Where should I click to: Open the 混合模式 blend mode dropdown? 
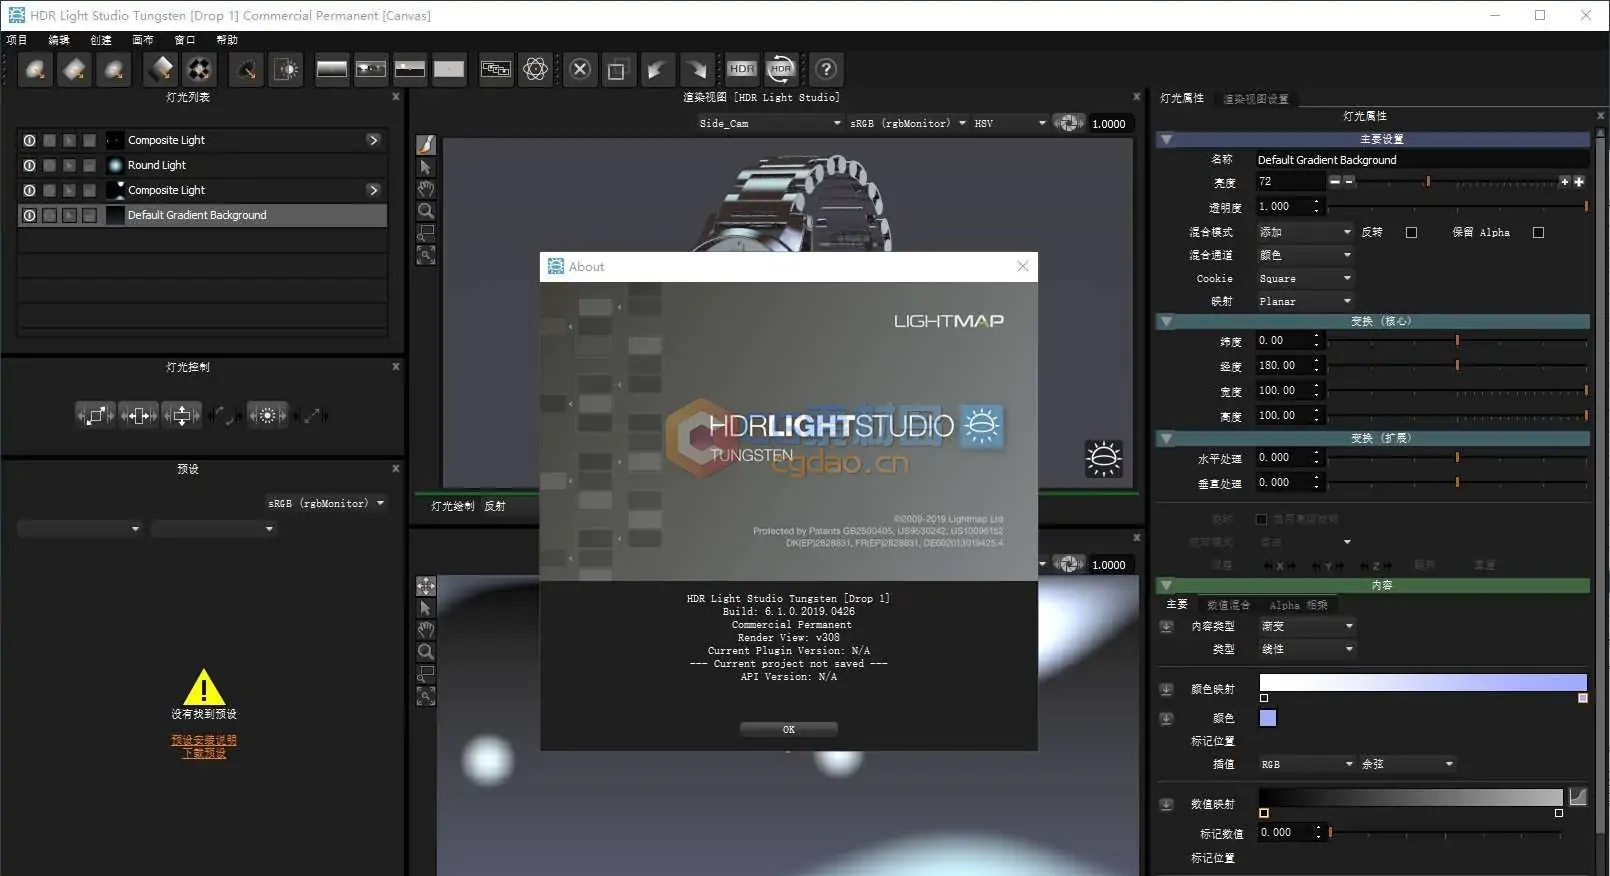1305,232
